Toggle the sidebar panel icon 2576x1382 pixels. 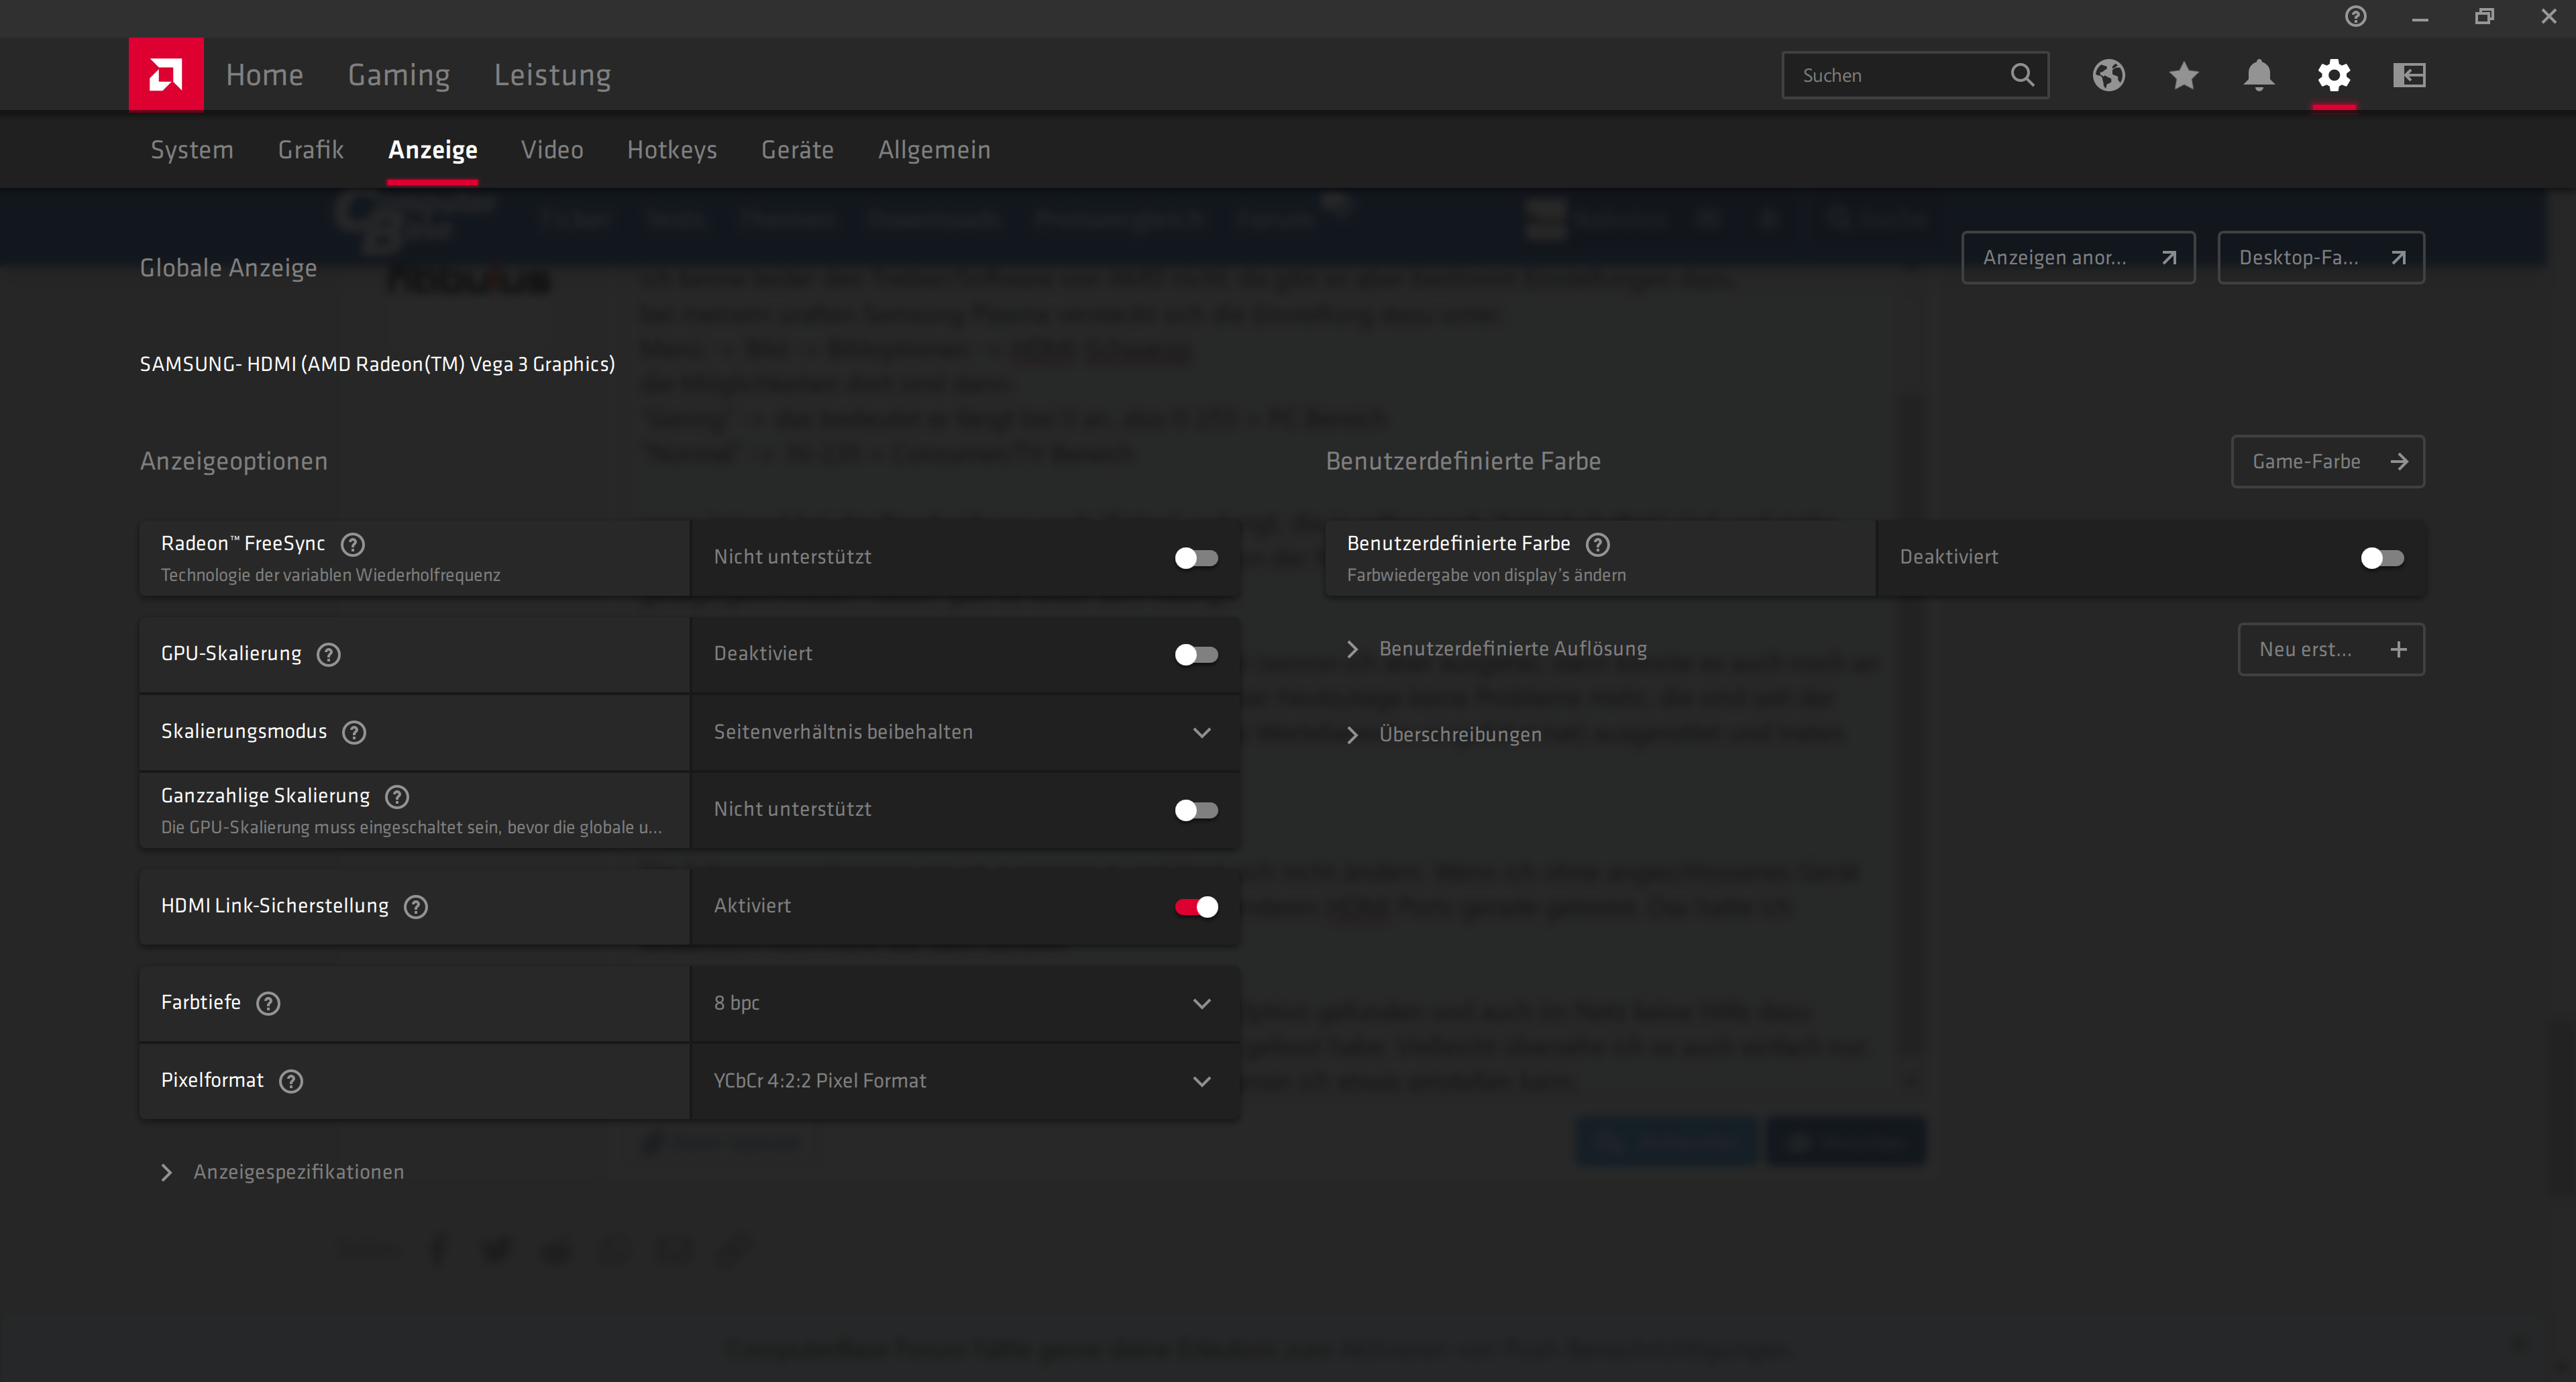click(x=2409, y=75)
